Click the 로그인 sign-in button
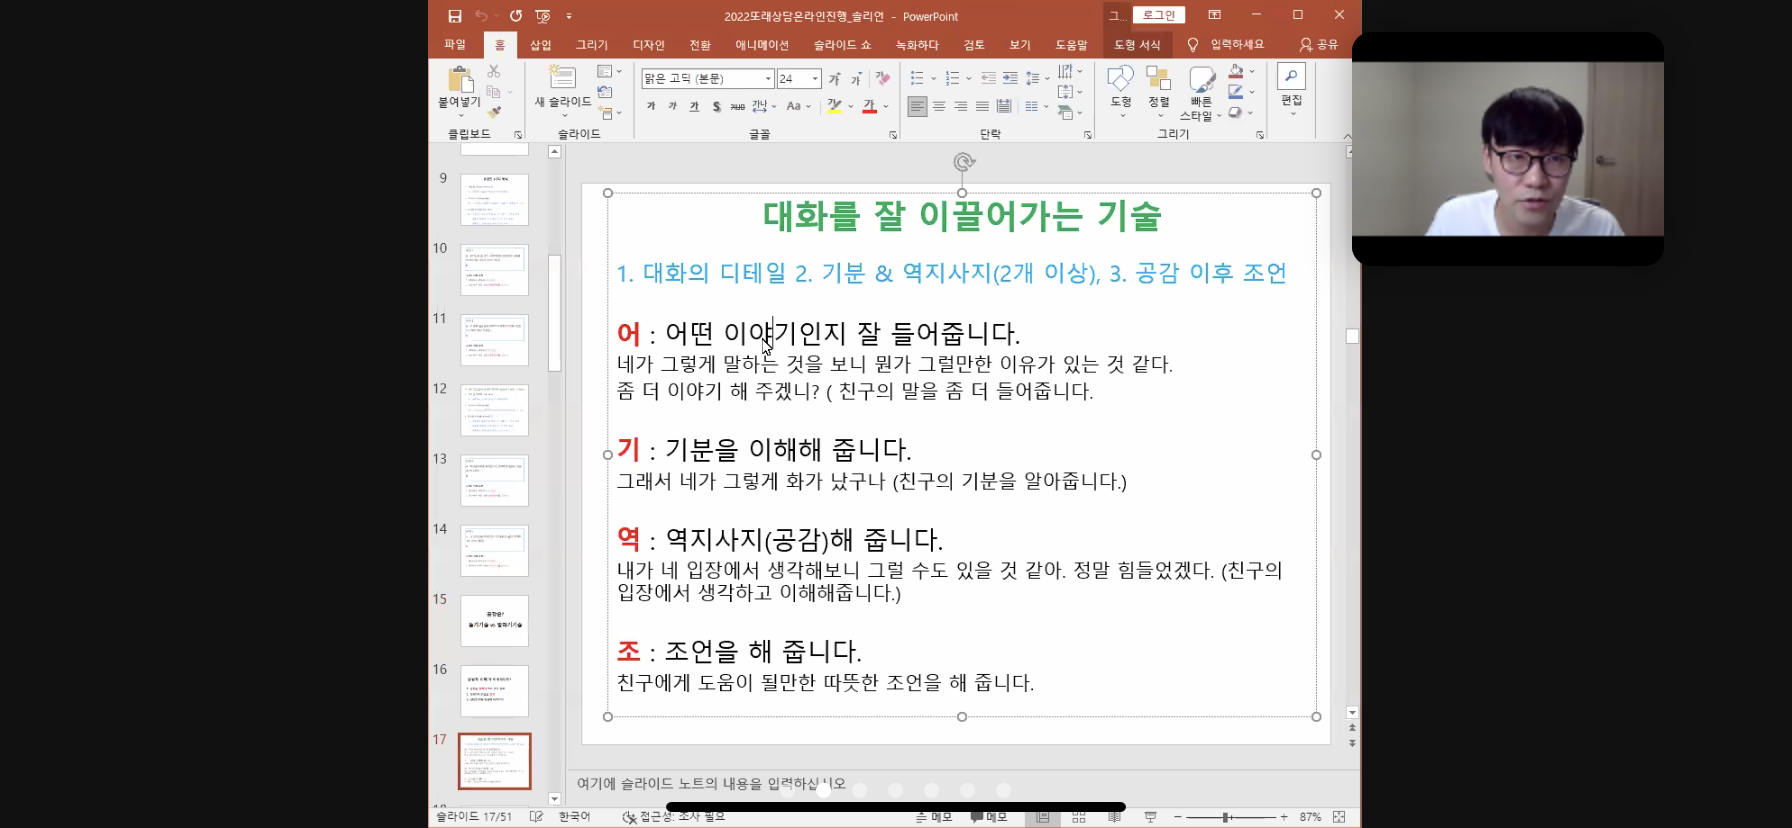 coord(1159,15)
